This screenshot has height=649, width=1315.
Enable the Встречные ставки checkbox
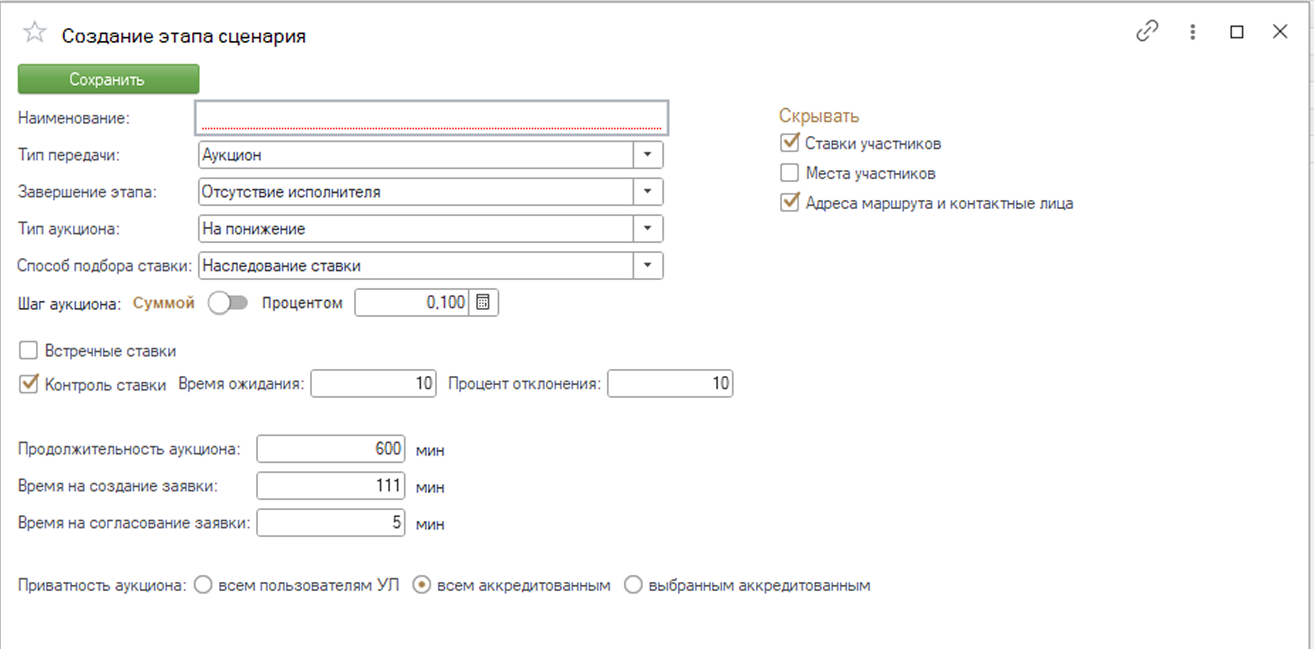click(28, 351)
